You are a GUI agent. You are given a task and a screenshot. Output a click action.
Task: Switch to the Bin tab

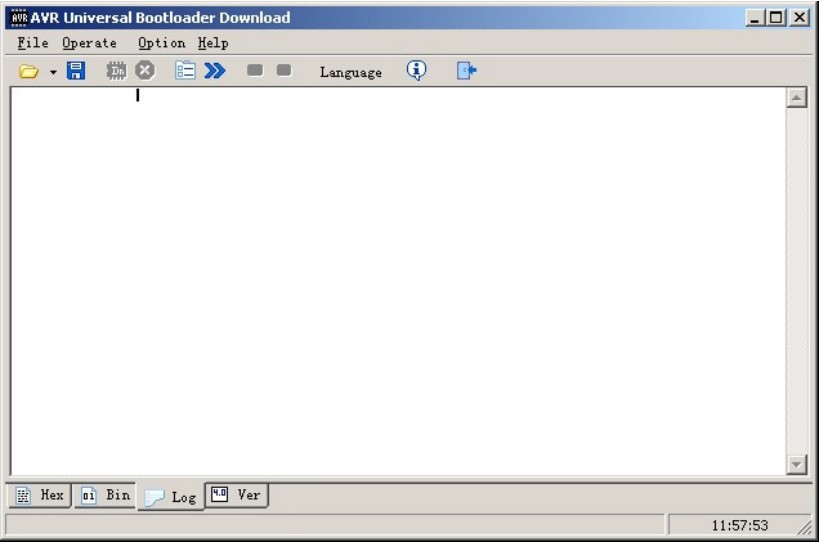pyautogui.click(x=106, y=495)
